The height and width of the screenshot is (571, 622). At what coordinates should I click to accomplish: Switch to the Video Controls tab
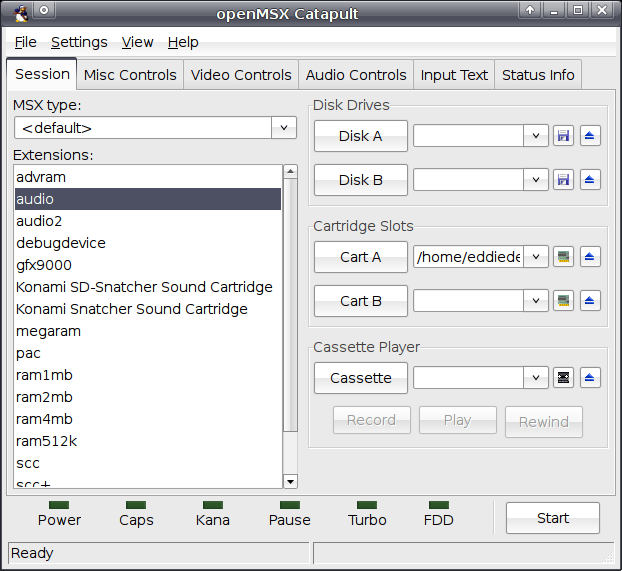241,75
